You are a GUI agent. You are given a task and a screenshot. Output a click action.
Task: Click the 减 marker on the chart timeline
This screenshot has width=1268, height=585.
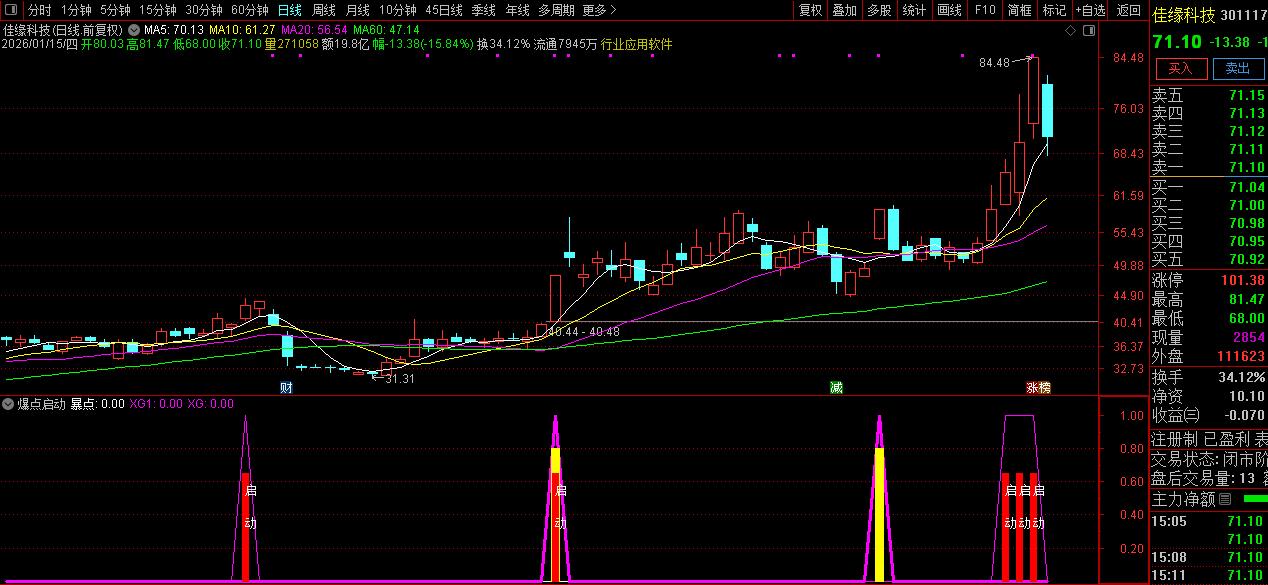pyautogui.click(x=836, y=387)
